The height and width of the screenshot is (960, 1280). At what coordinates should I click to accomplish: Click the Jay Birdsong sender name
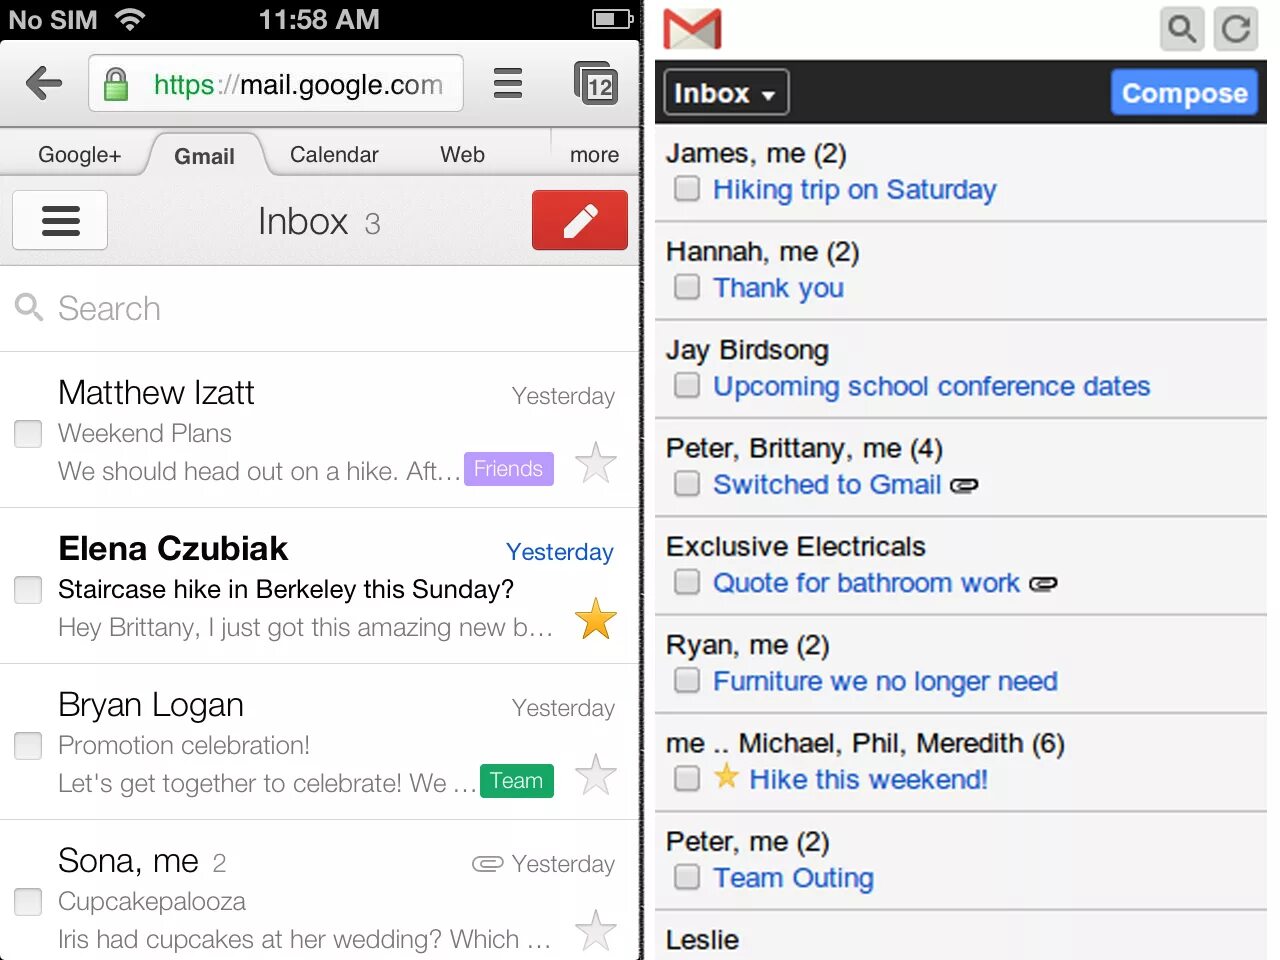tap(747, 350)
